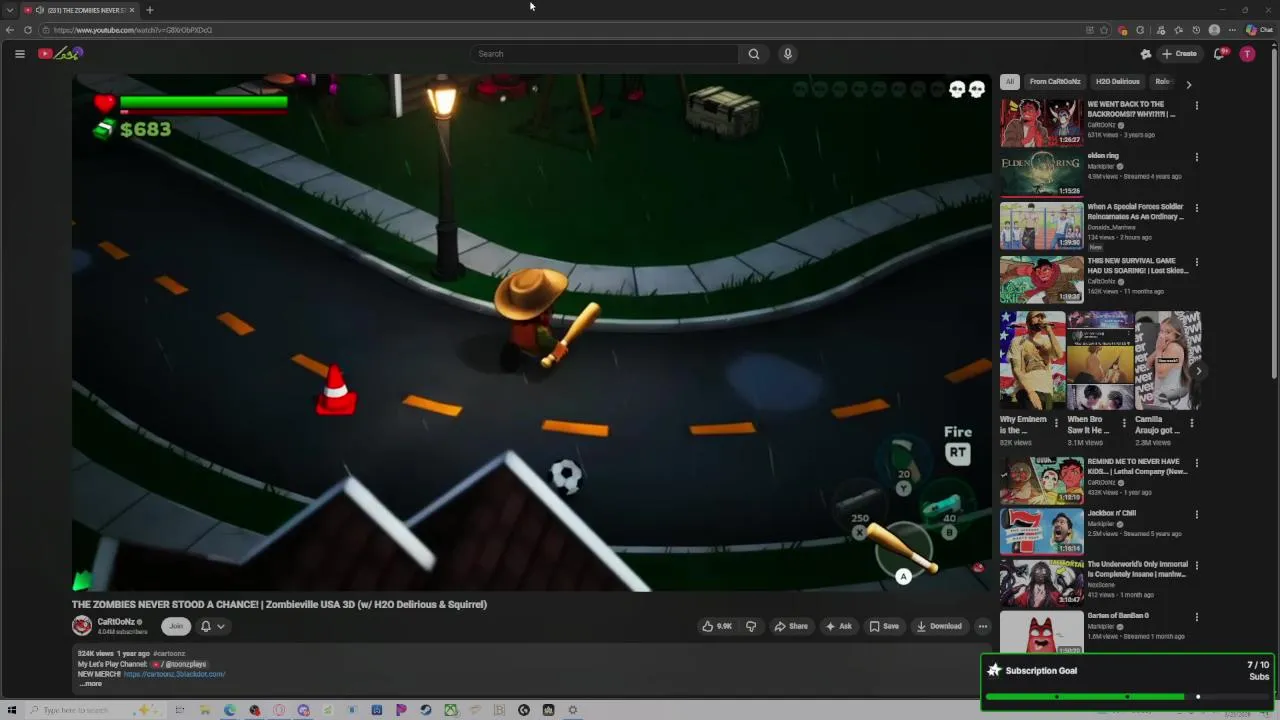Save the video to a playlist
This screenshot has height=720, width=1280.
click(x=884, y=626)
